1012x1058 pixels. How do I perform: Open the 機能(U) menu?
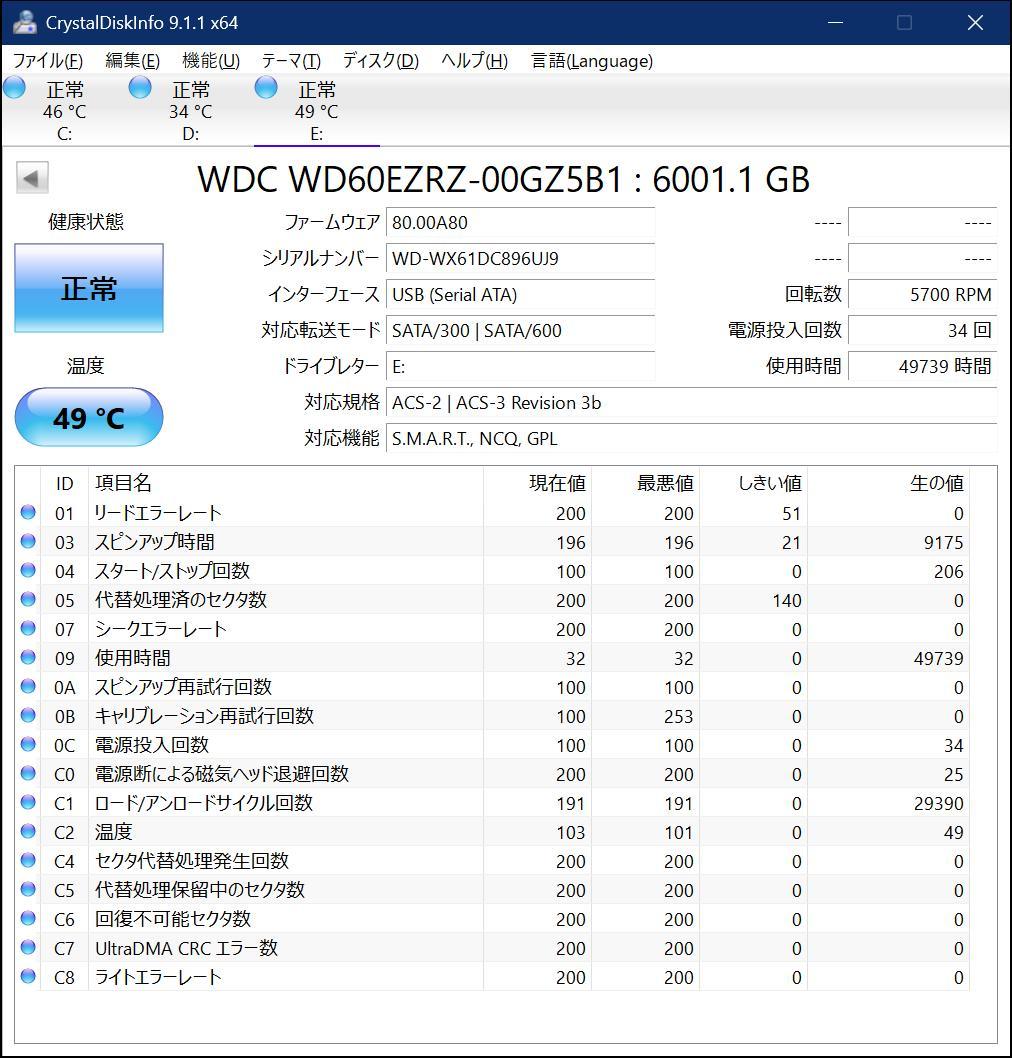coord(211,61)
